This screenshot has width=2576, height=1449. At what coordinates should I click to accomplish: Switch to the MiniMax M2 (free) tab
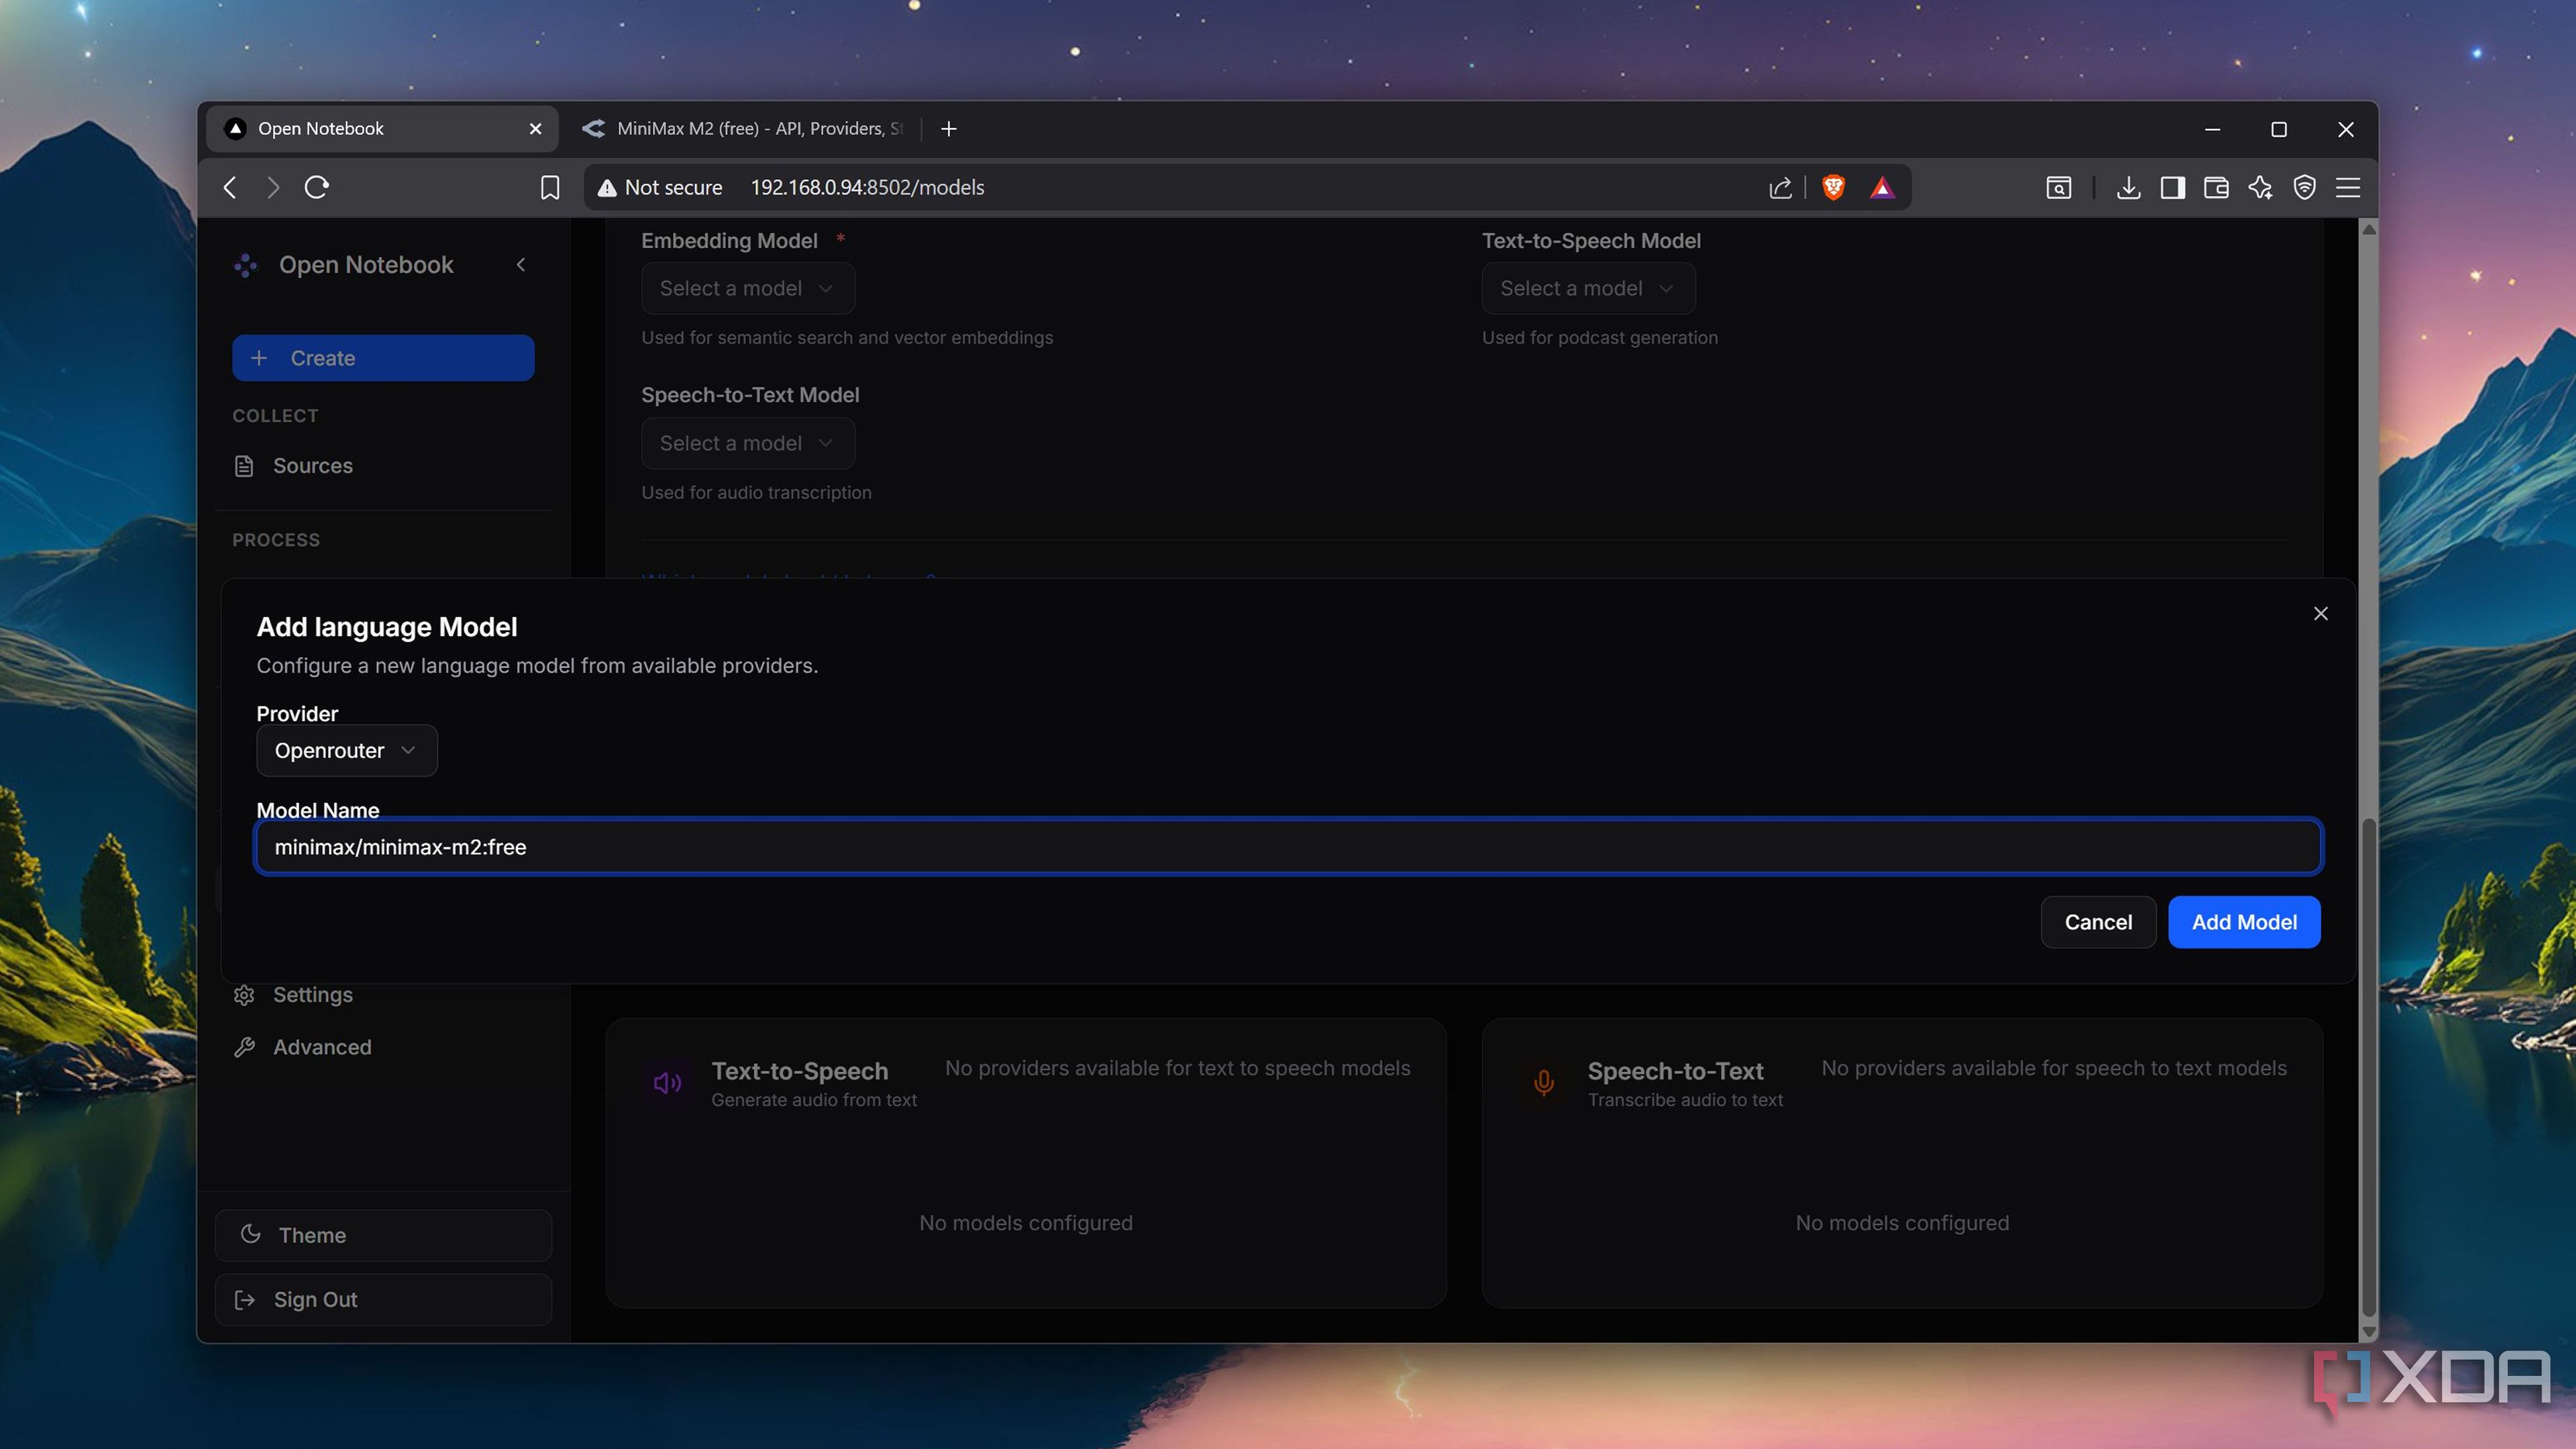[x=745, y=128]
